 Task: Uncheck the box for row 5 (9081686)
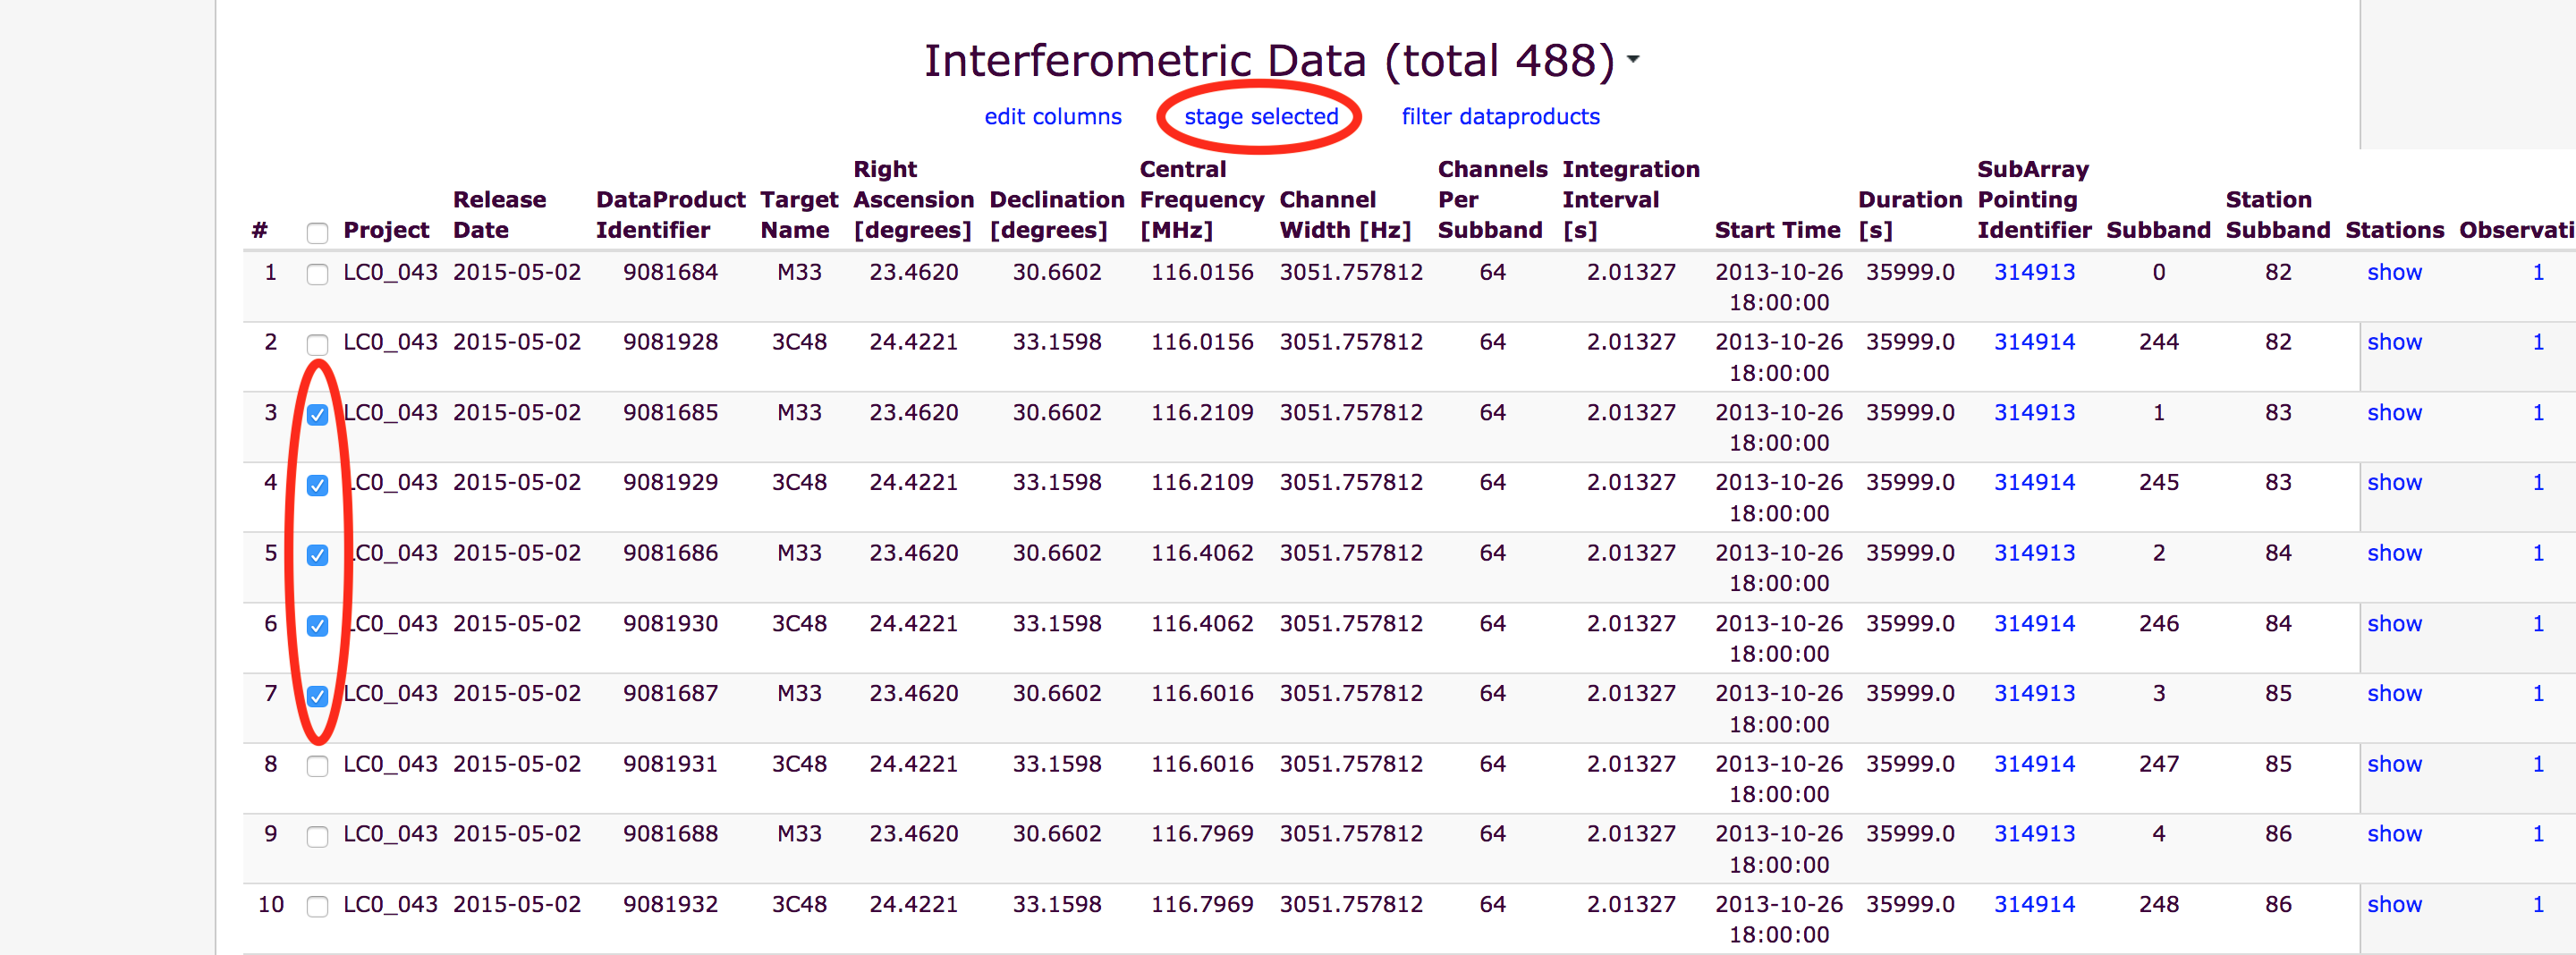click(317, 555)
